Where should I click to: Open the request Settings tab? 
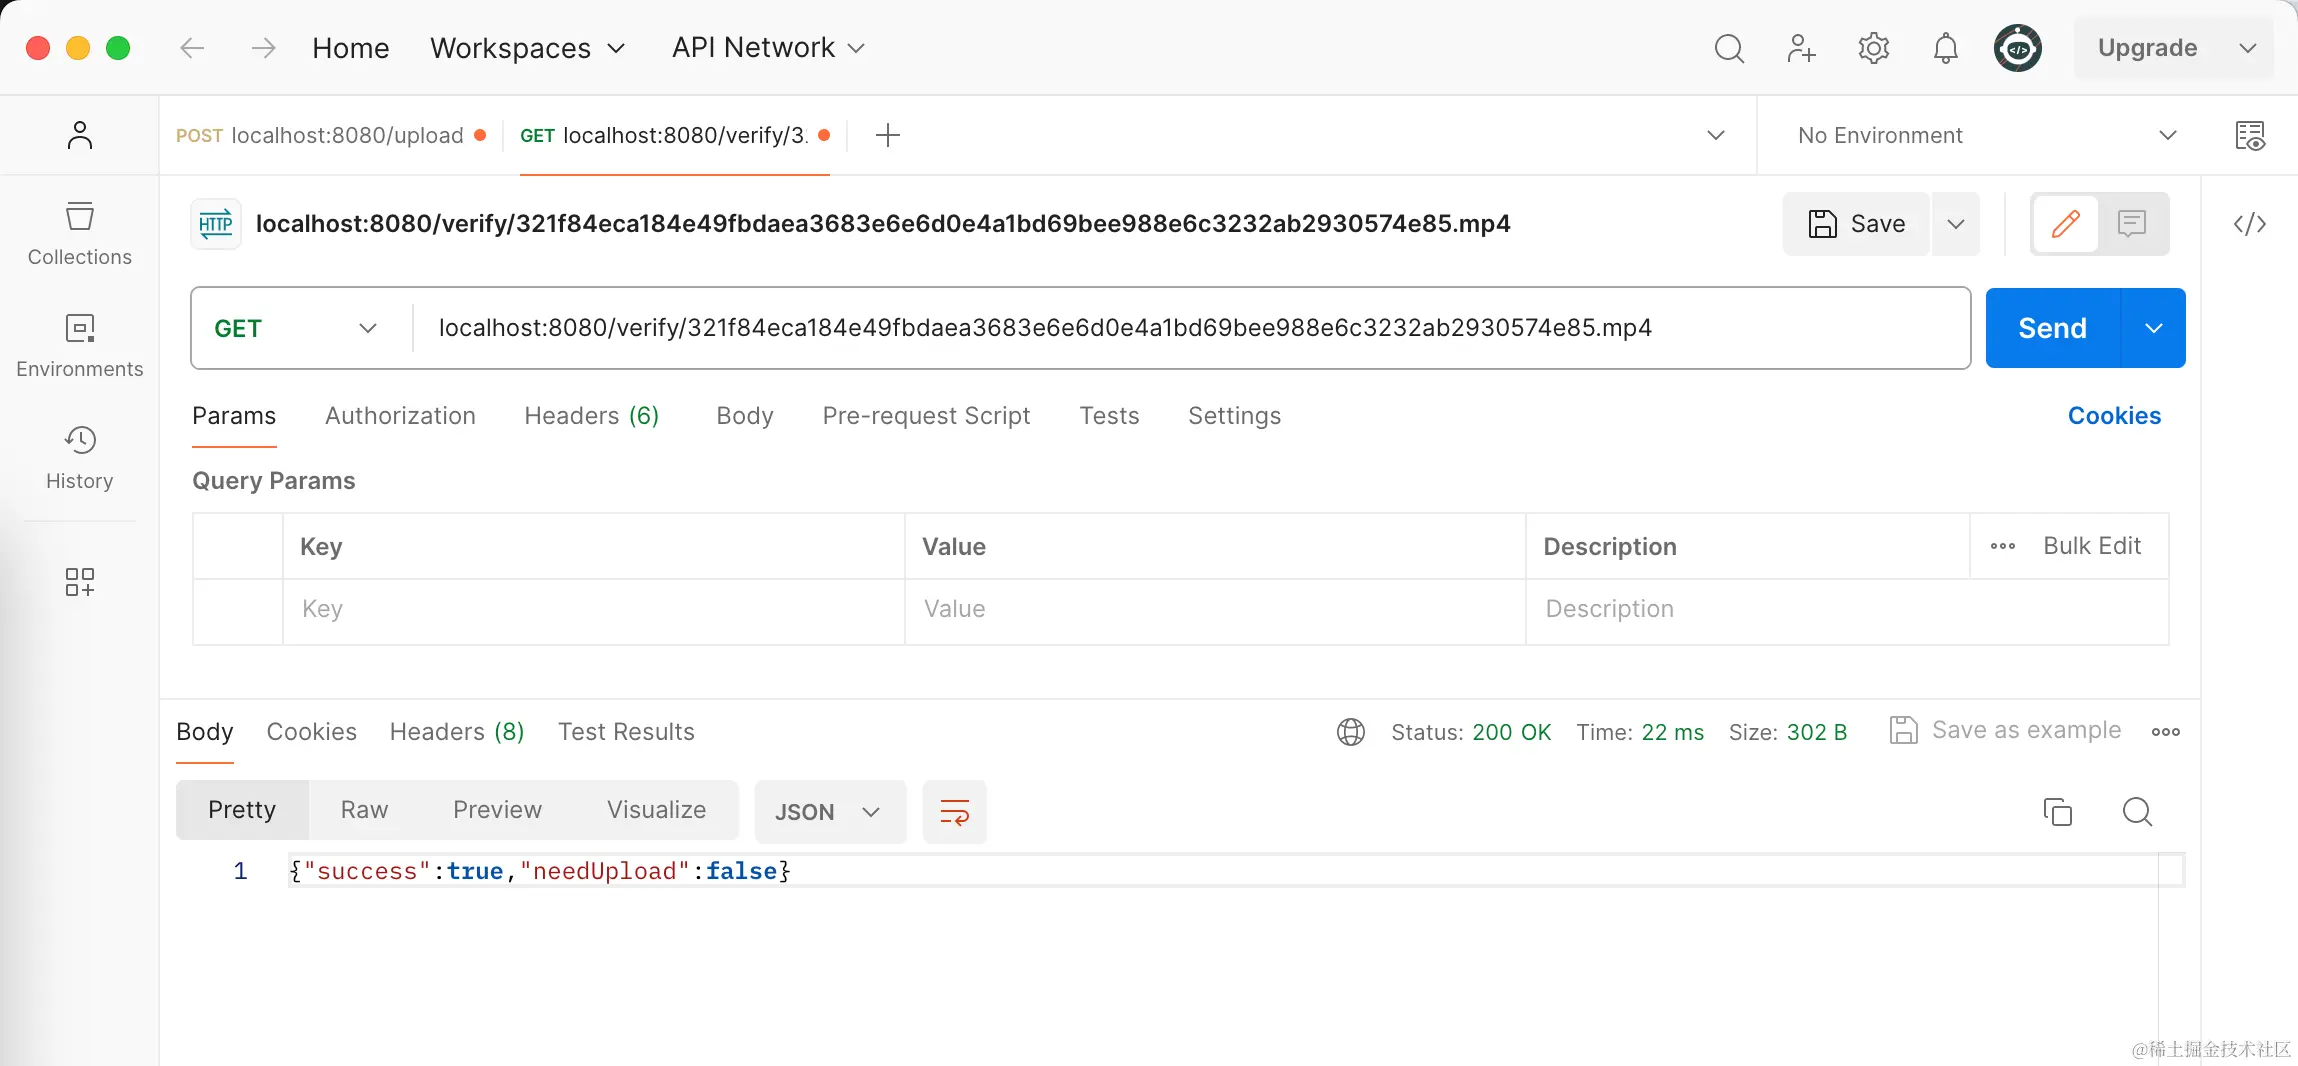click(x=1234, y=416)
